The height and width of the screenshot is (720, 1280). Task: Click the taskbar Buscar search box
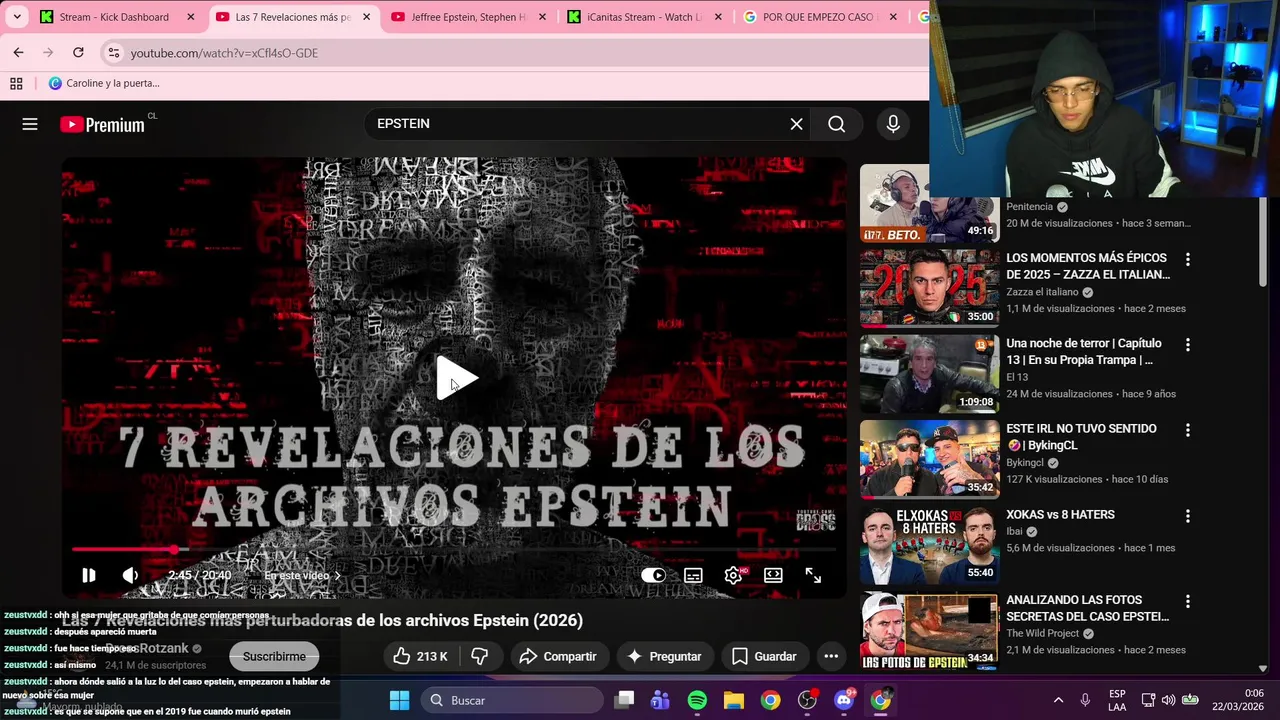[x=512, y=700]
